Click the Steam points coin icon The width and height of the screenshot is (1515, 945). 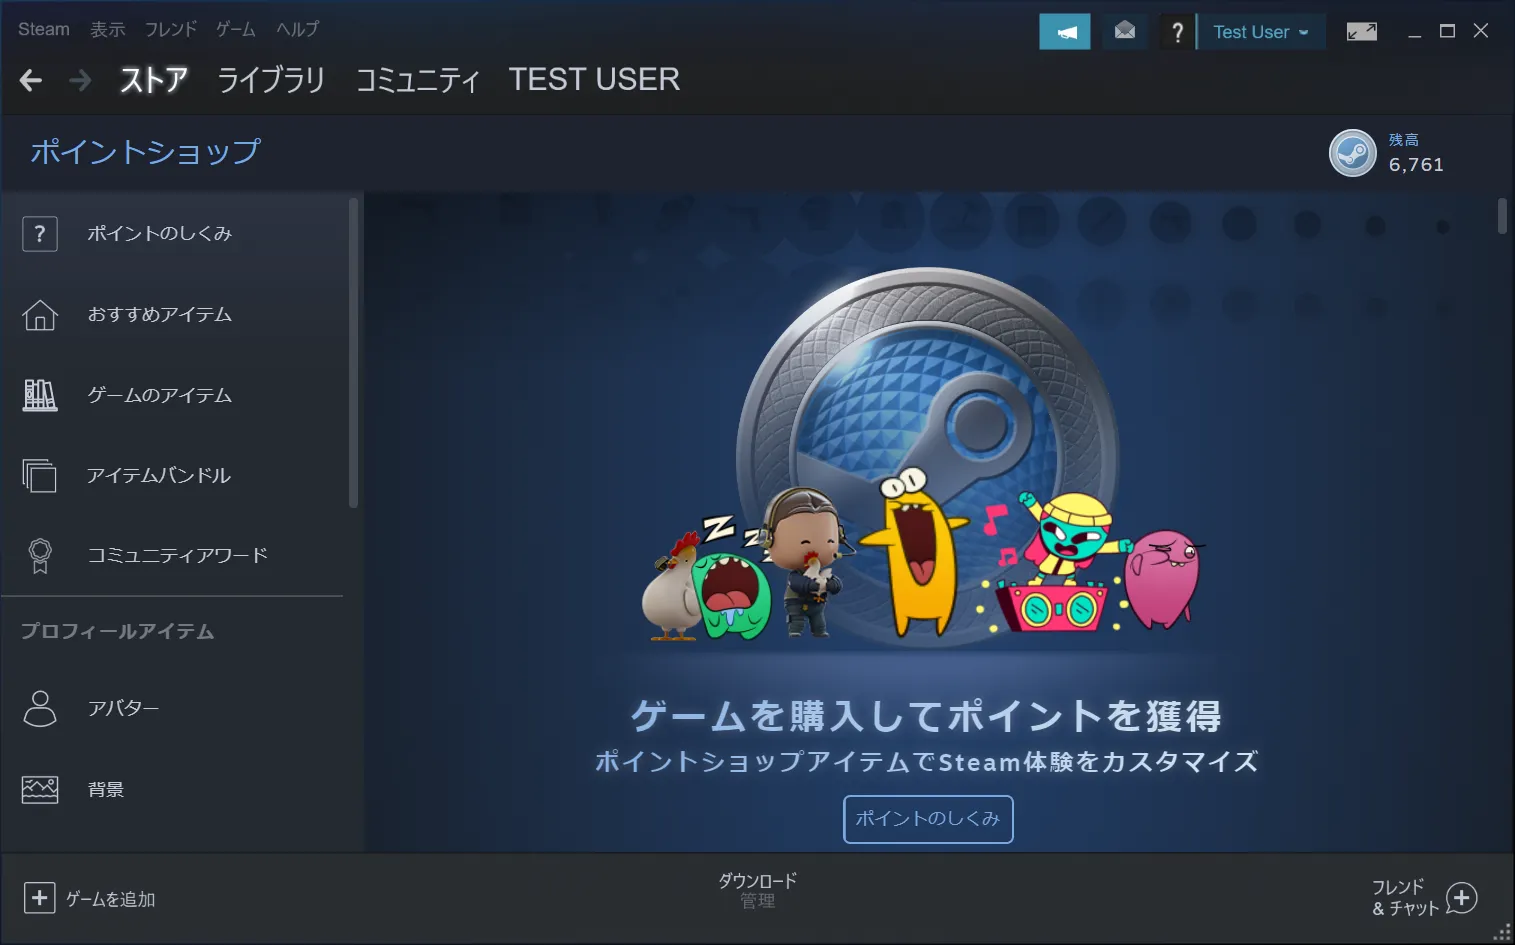[1352, 153]
